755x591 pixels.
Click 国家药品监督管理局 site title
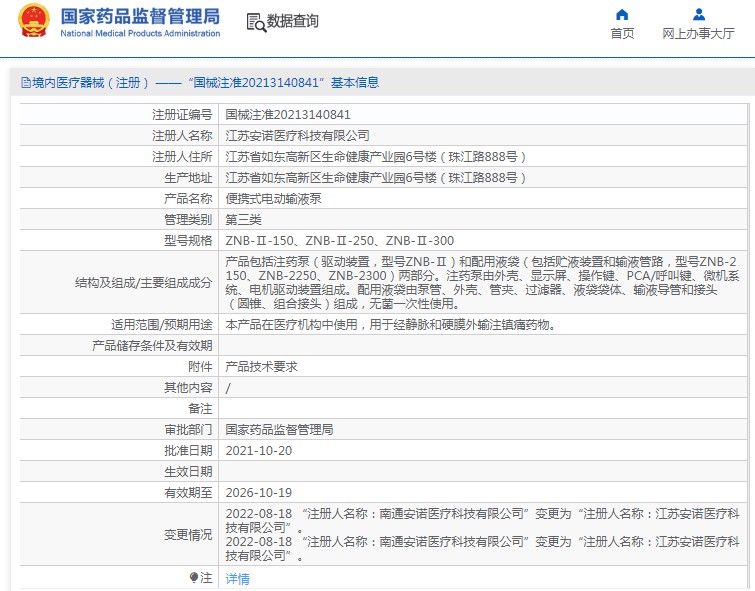click(140, 16)
